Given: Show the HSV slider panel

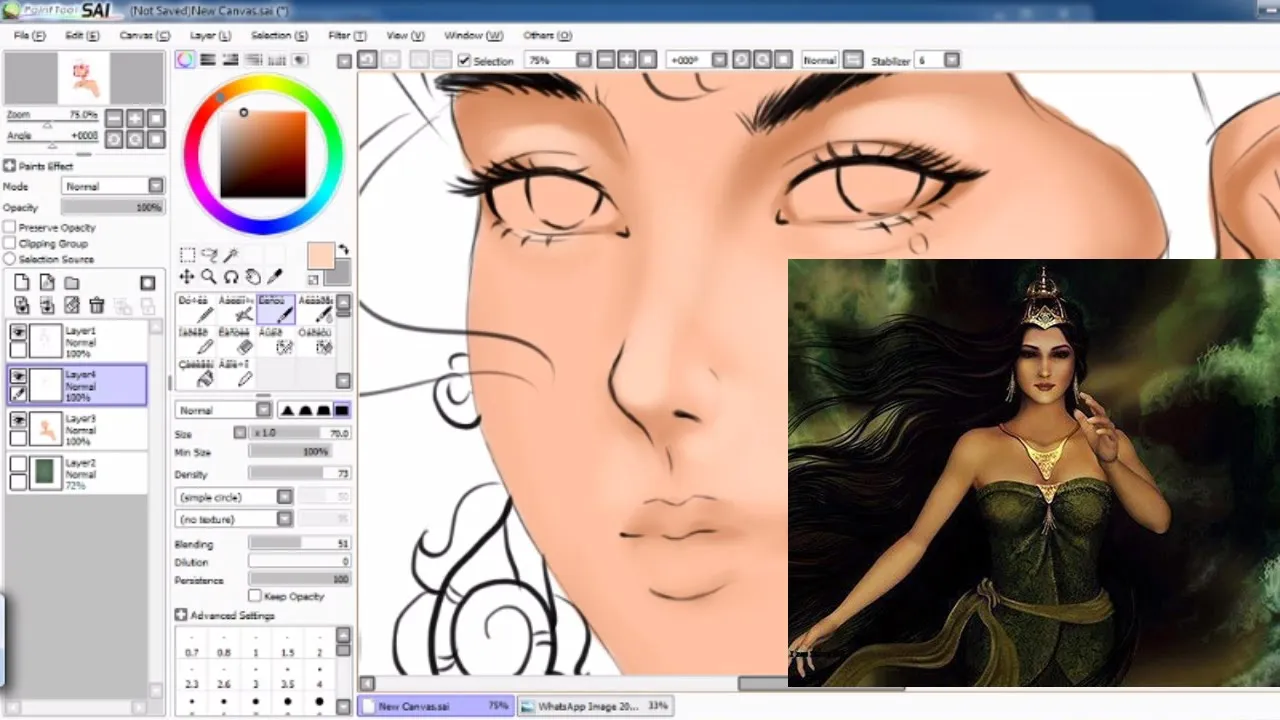Looking at the screenshot, I should (231, 60).
